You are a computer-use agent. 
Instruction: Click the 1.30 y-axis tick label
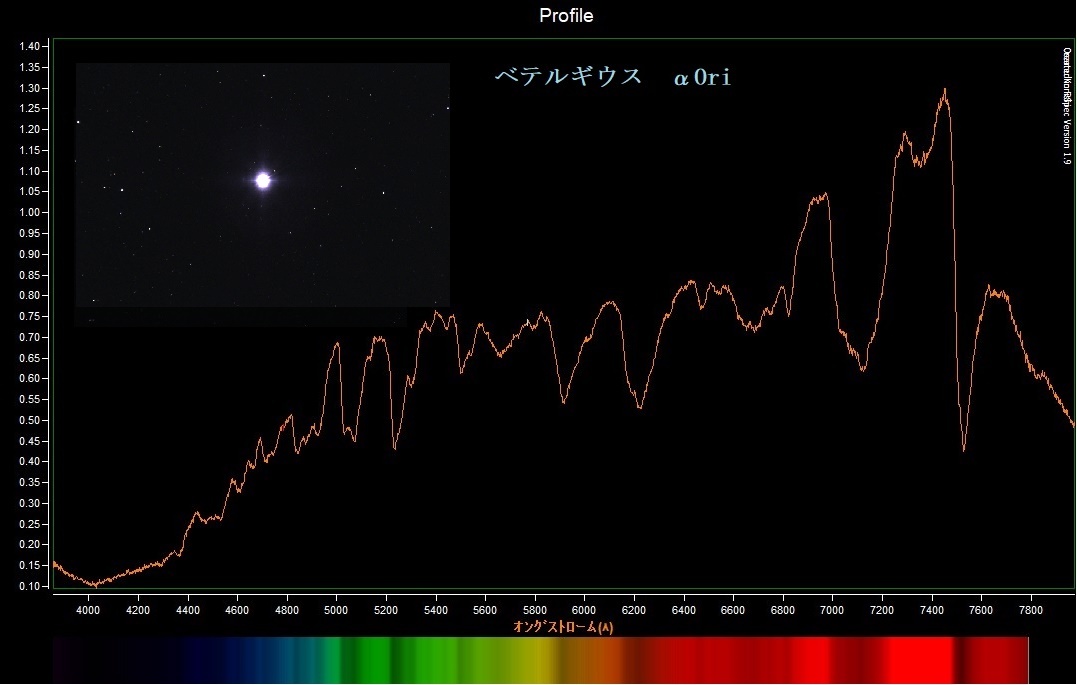tap(30, 88)
